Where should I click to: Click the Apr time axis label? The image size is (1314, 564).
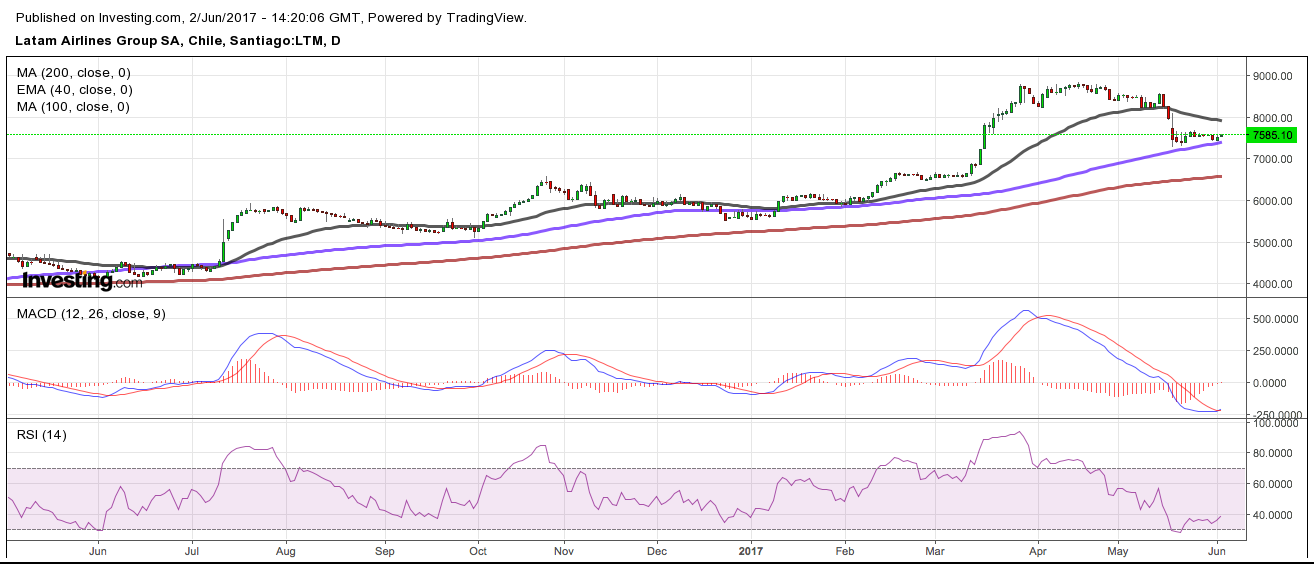1038,550
